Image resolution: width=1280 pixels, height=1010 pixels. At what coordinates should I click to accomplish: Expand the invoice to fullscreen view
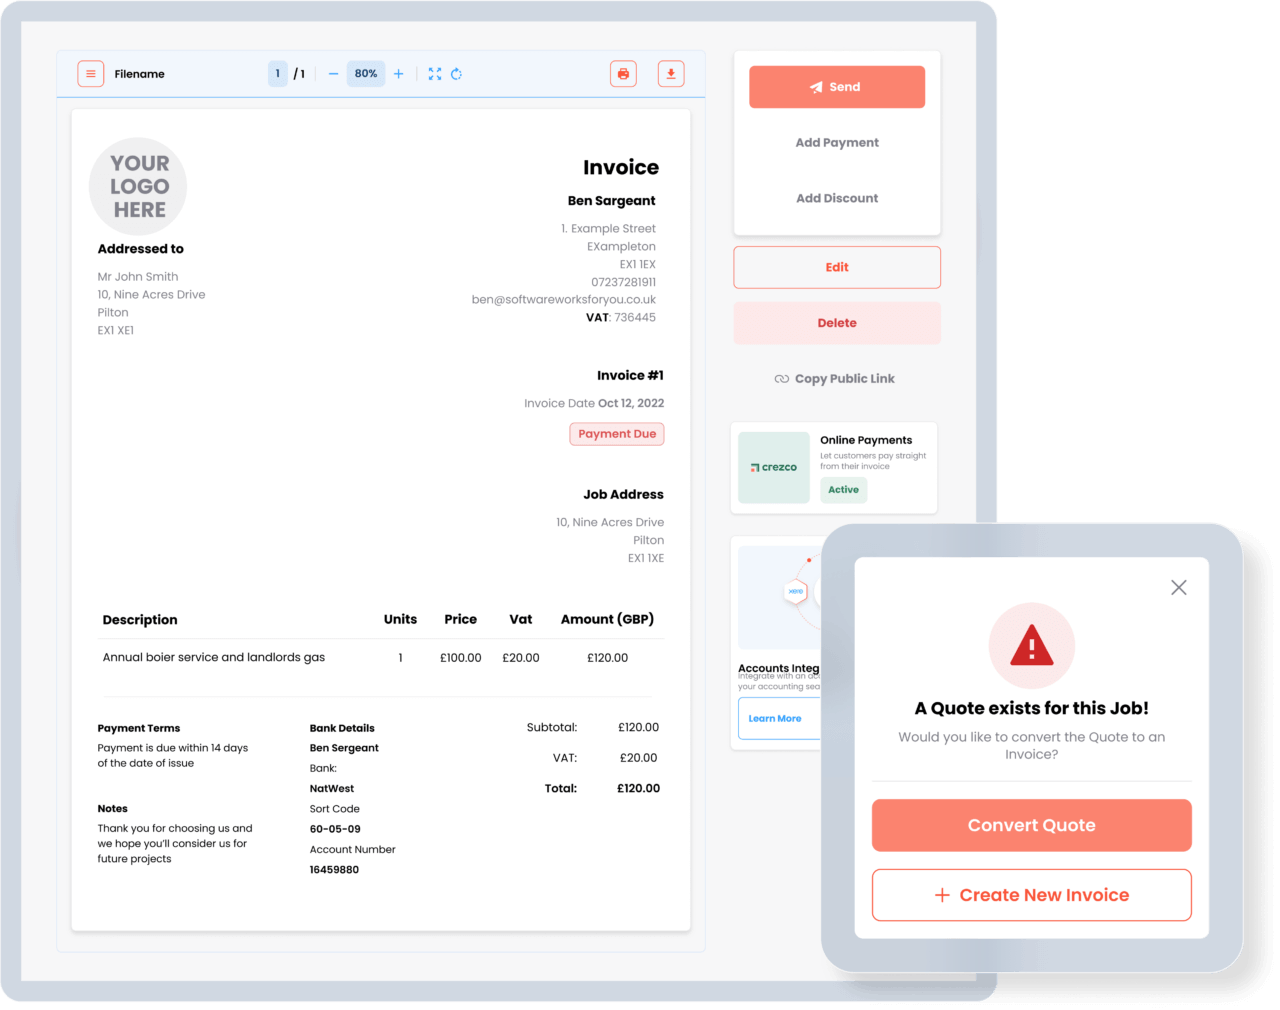tap(434, 73)
